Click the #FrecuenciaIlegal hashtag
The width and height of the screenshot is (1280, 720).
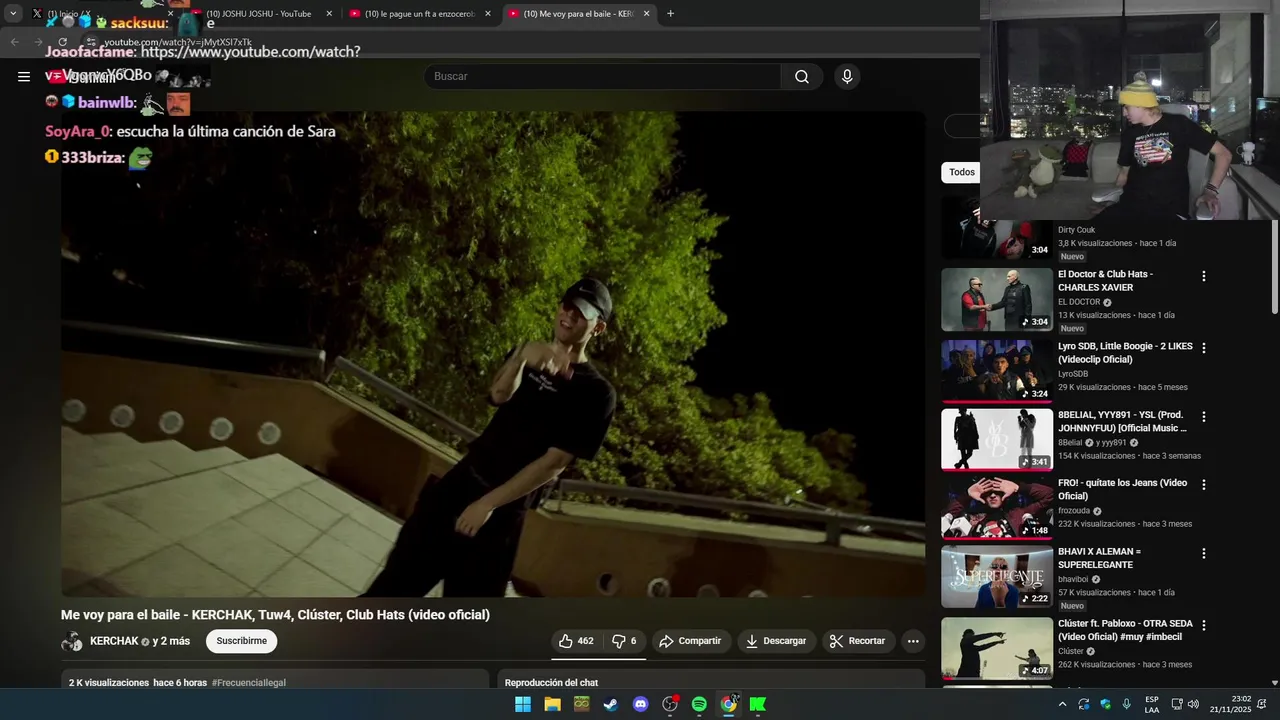(x=249, y=683)
